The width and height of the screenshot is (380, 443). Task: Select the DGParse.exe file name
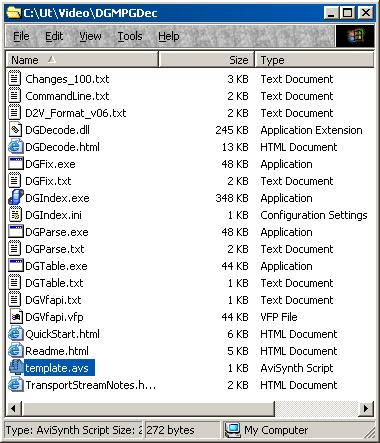point(57,232)
